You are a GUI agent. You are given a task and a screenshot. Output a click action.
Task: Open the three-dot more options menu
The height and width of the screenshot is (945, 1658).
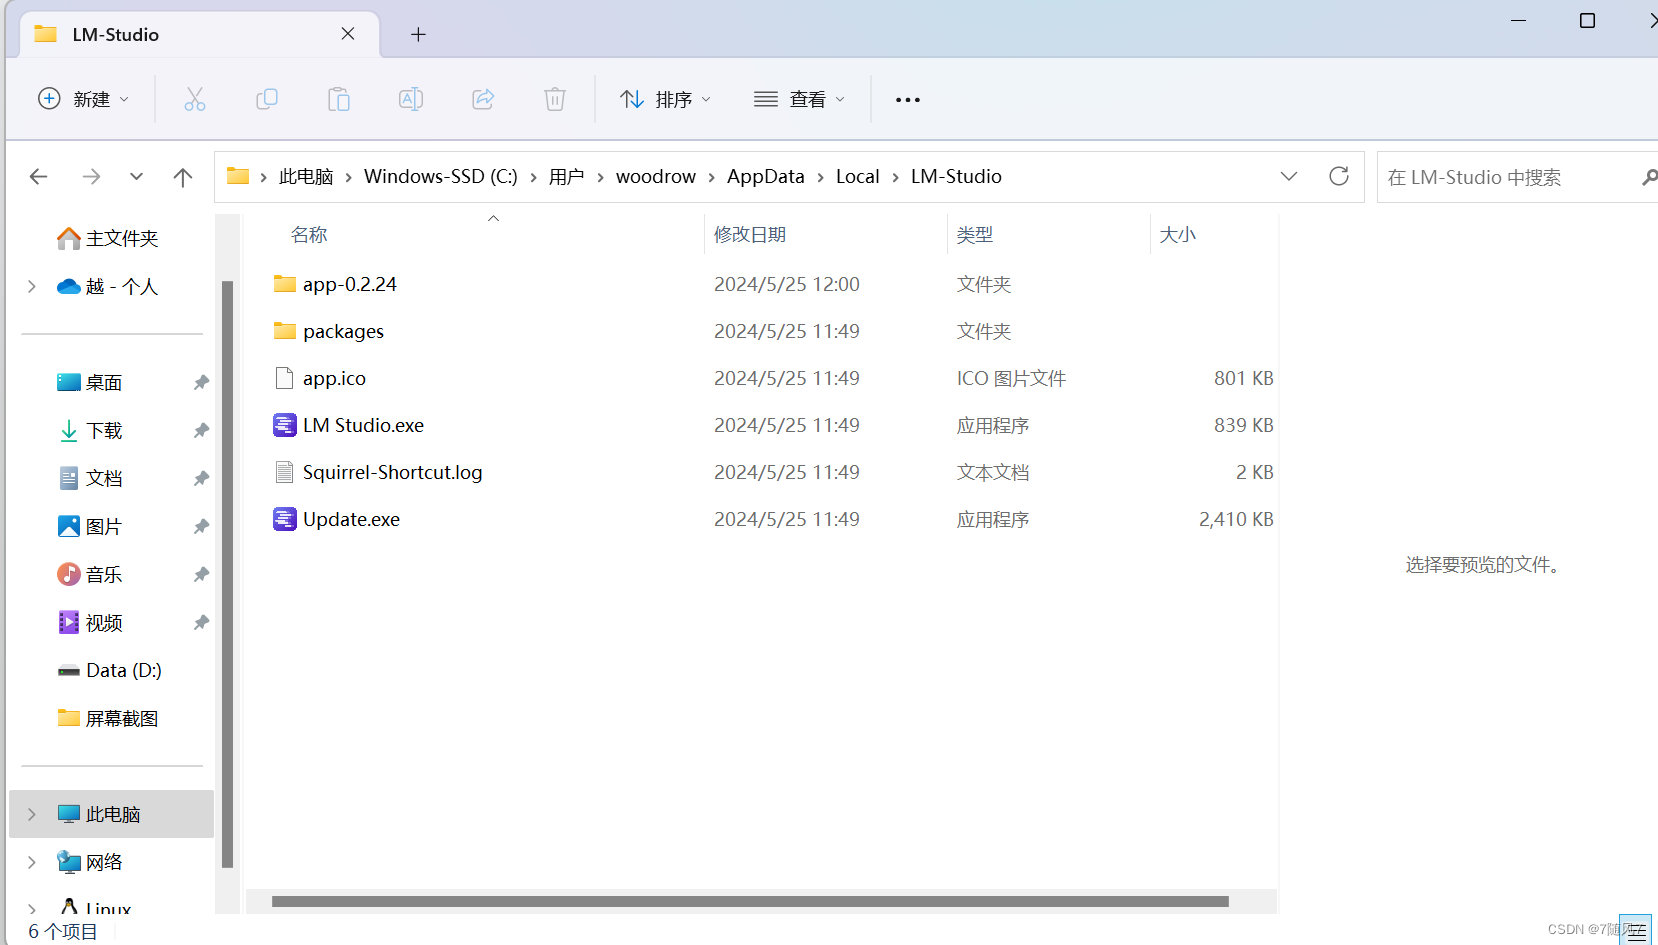(908, 100)
